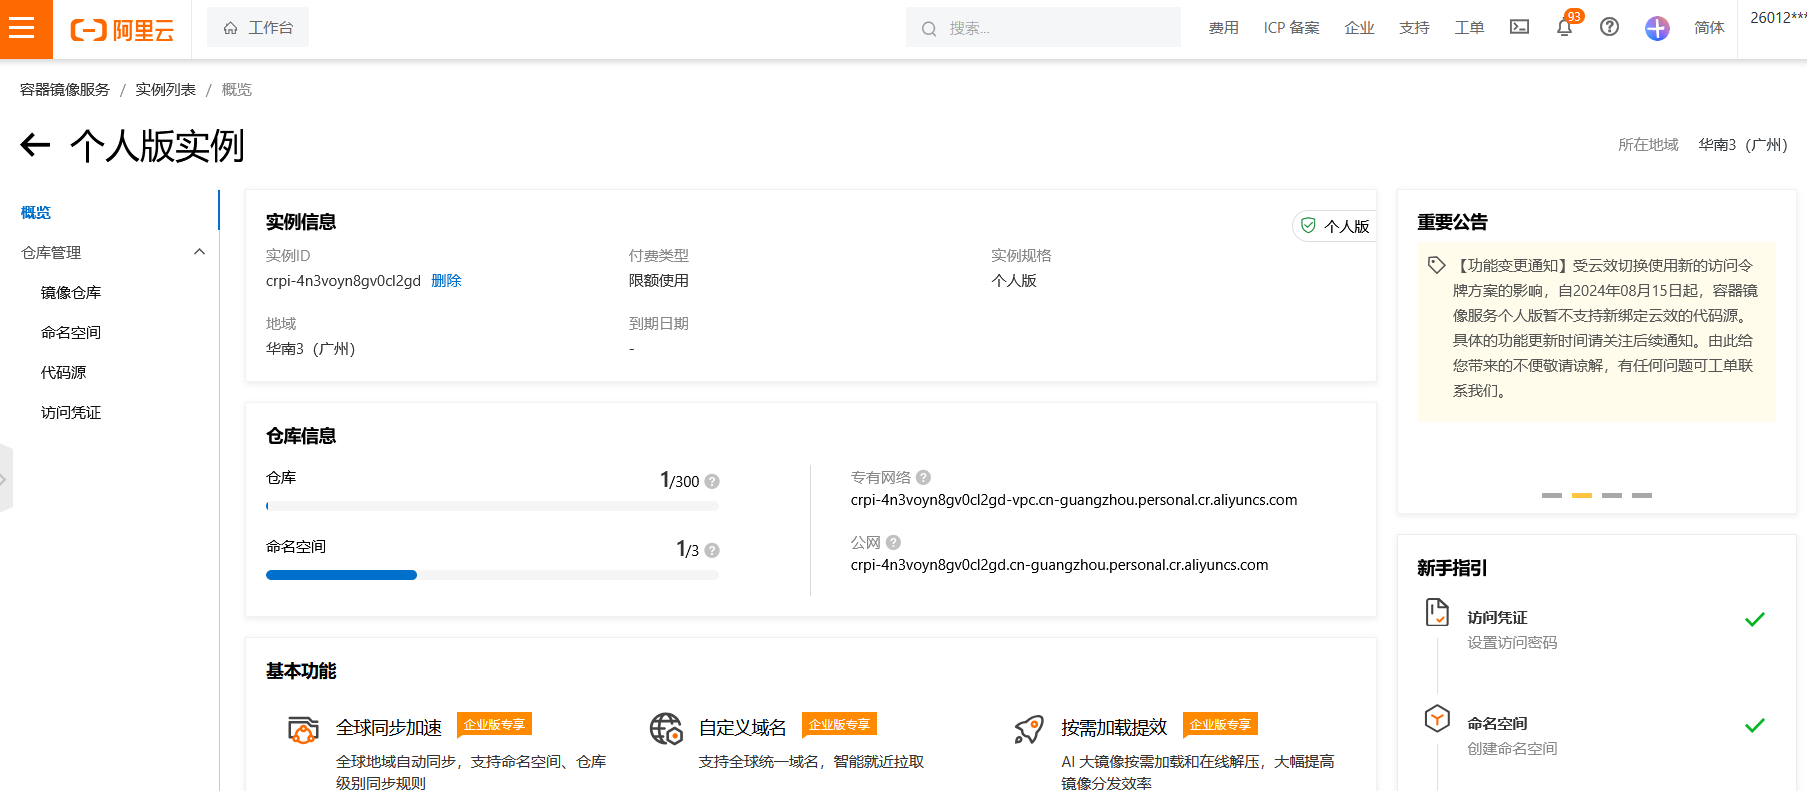
Task: Select the public registry domain text
Action: pyautogui.click(x=1059, y=565)
